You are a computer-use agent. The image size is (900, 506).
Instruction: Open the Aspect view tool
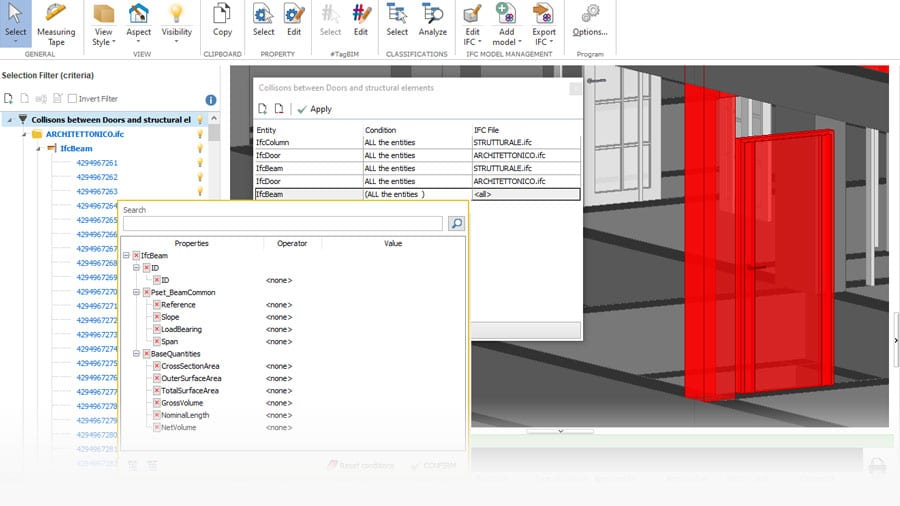coord(138,24)
